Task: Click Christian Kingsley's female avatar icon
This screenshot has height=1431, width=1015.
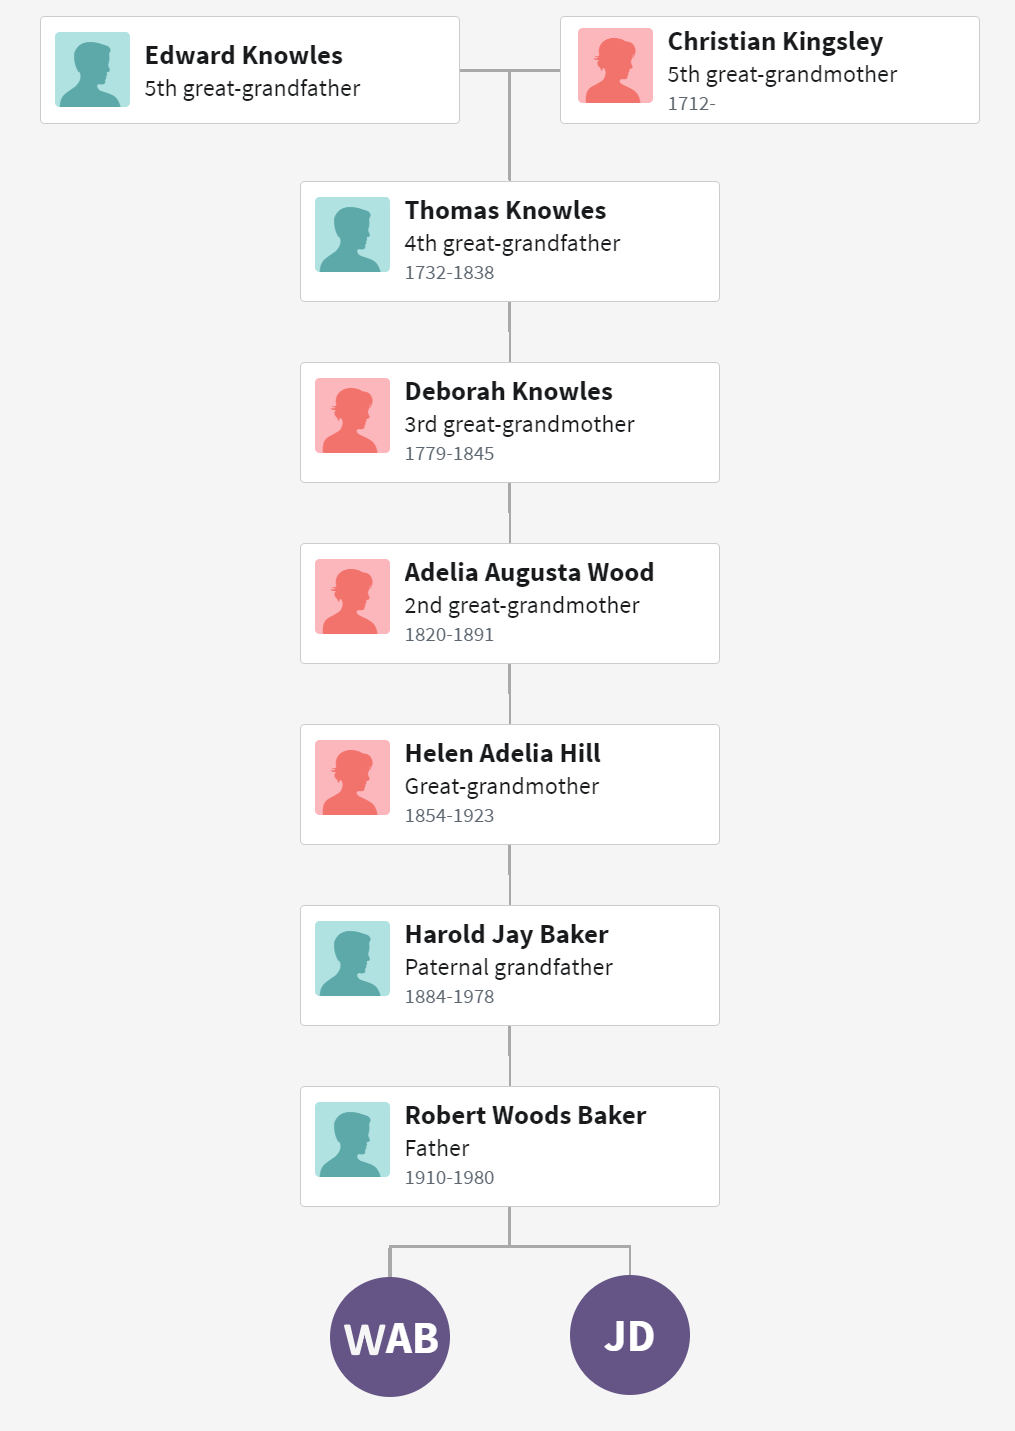Action: [x=615, y=65]
